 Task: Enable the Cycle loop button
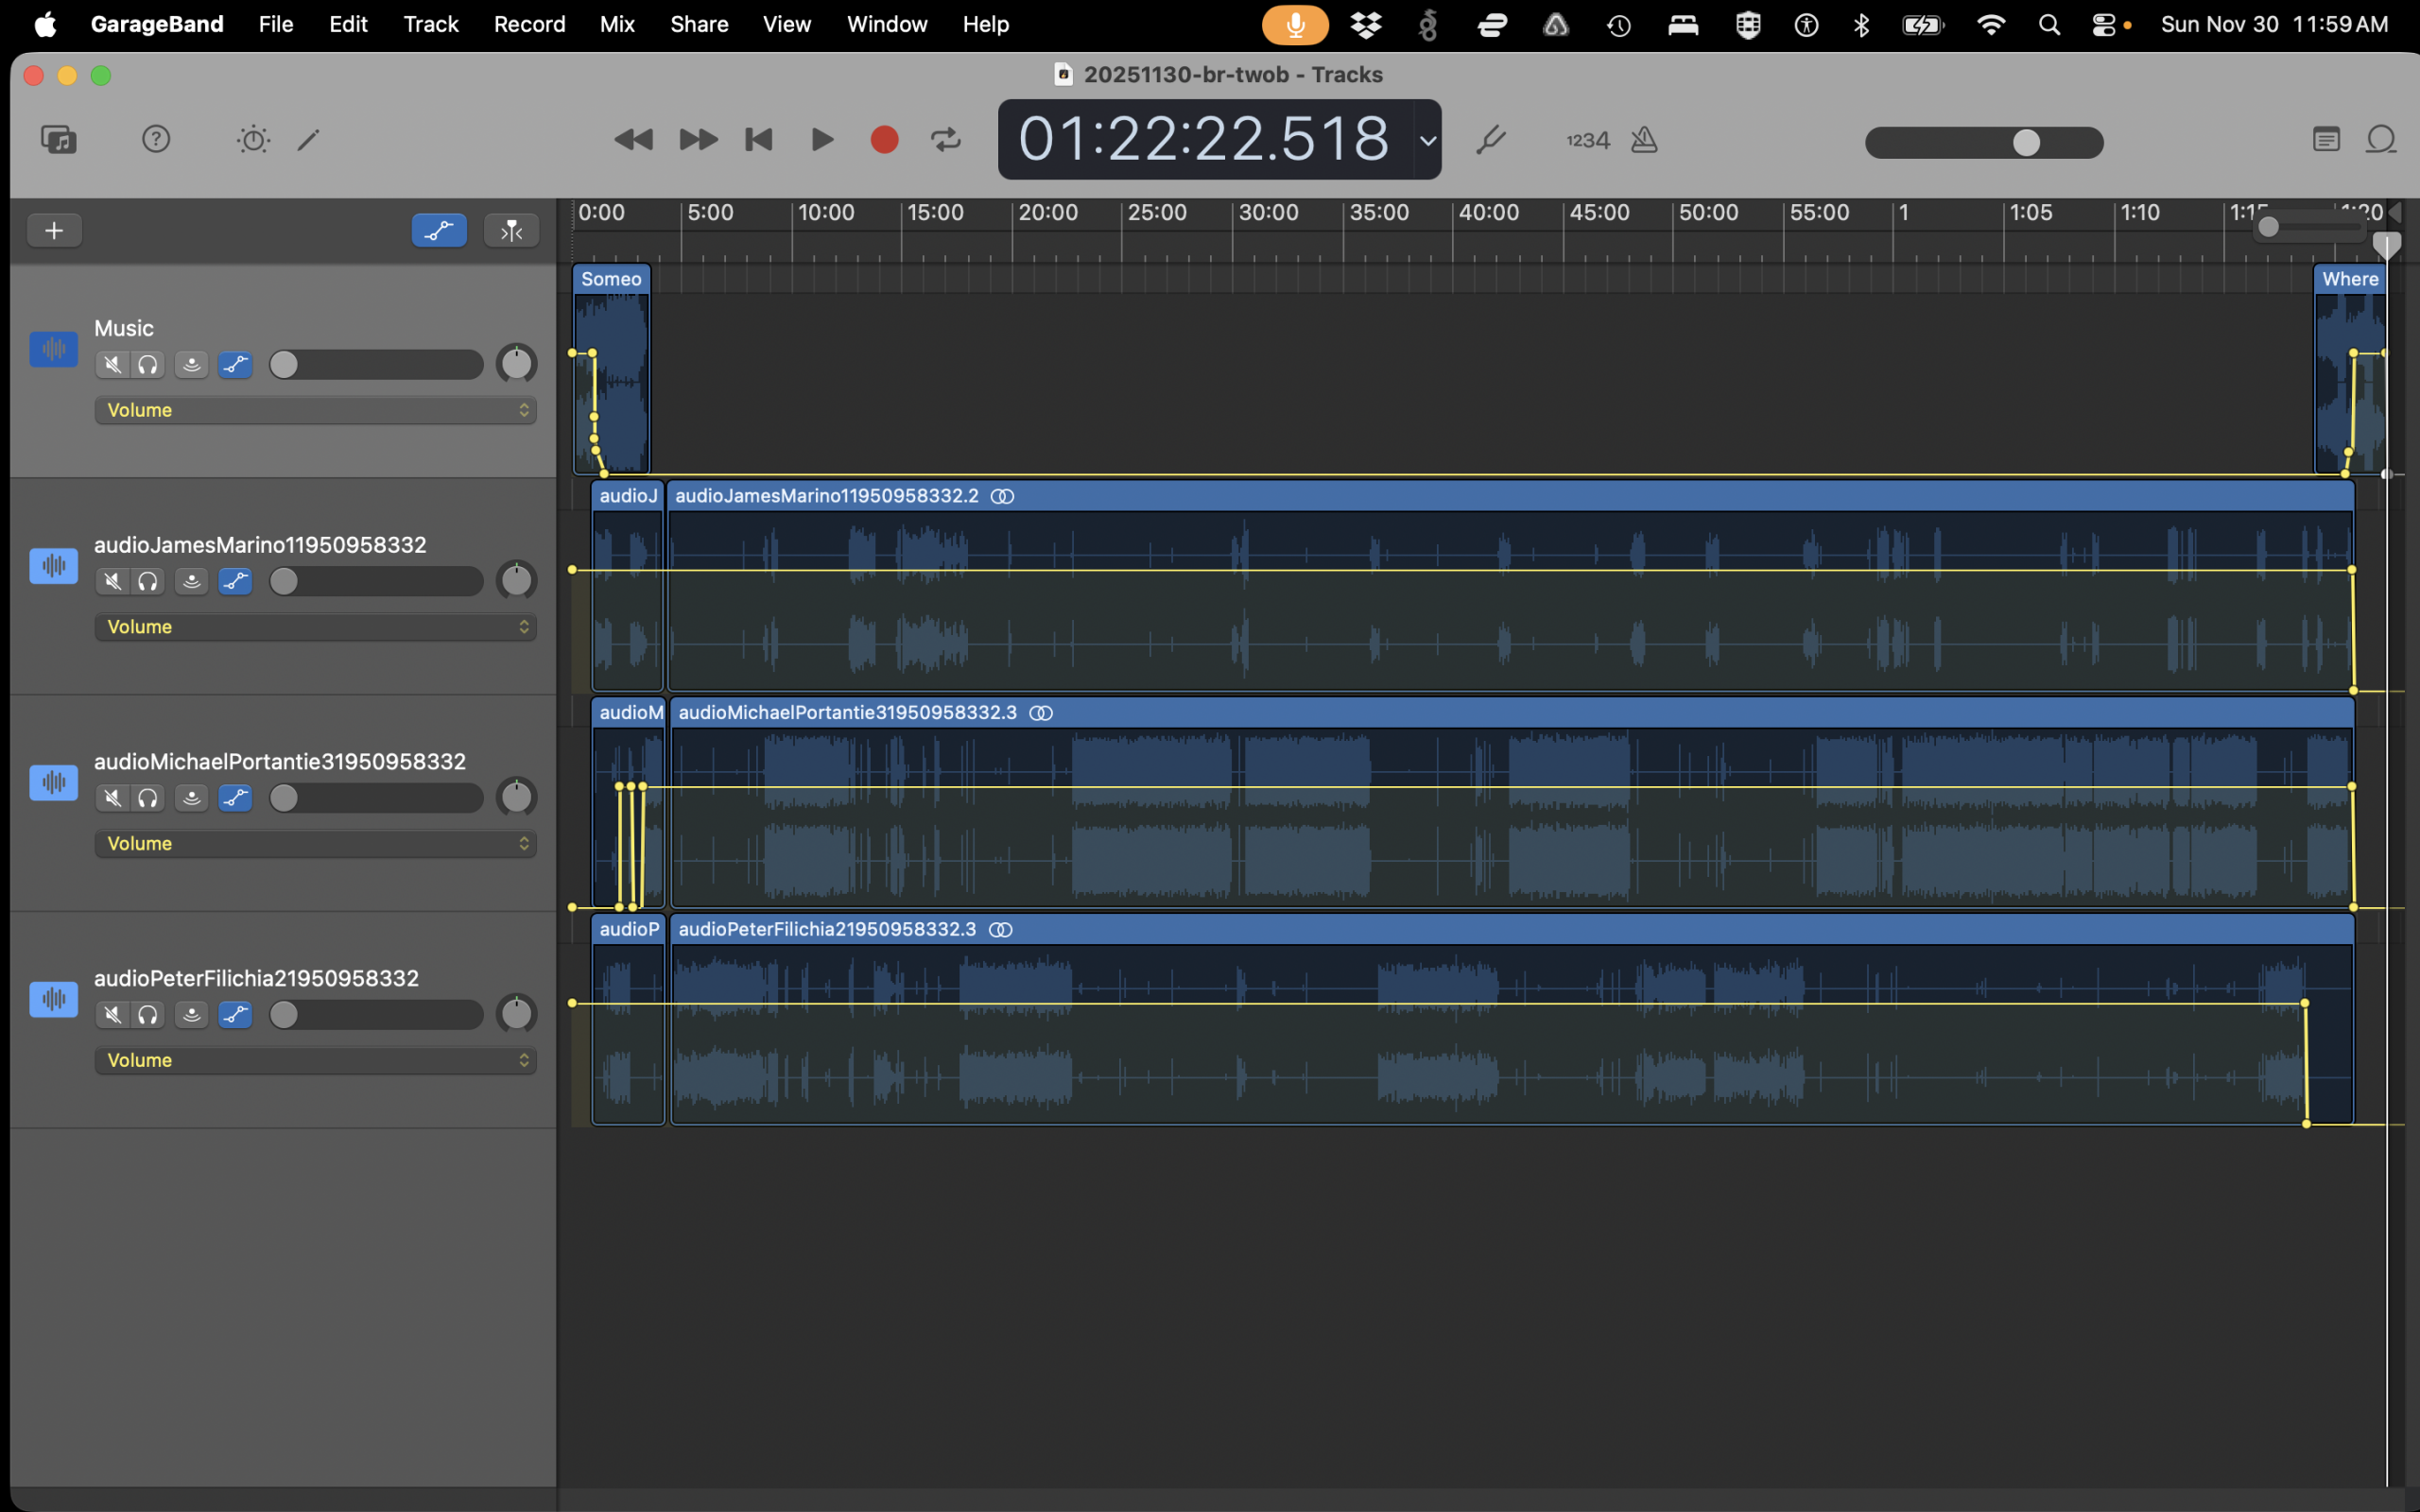(945, 139)
